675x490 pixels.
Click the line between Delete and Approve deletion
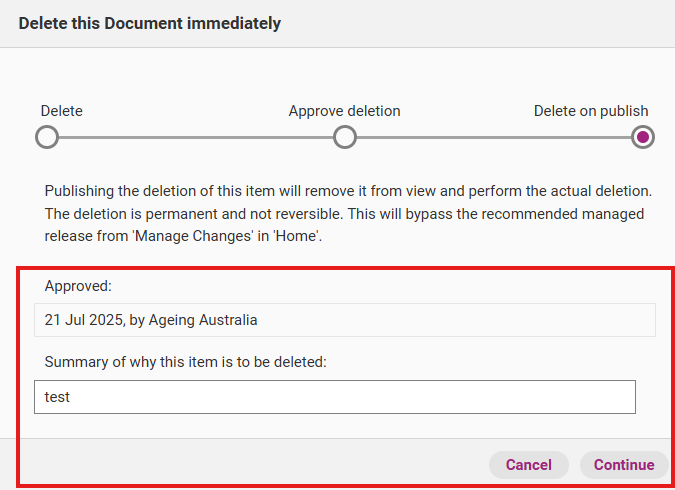pyautogui.click(x=195, y=137)
